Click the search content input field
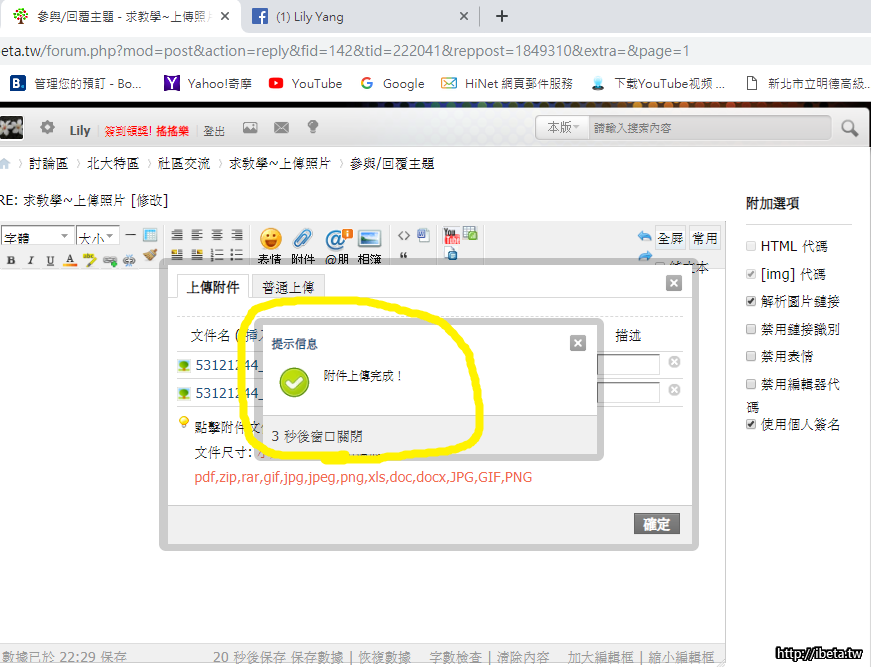Screen dimensions: 871x667 pyautogui.click(x=710, y=128)
